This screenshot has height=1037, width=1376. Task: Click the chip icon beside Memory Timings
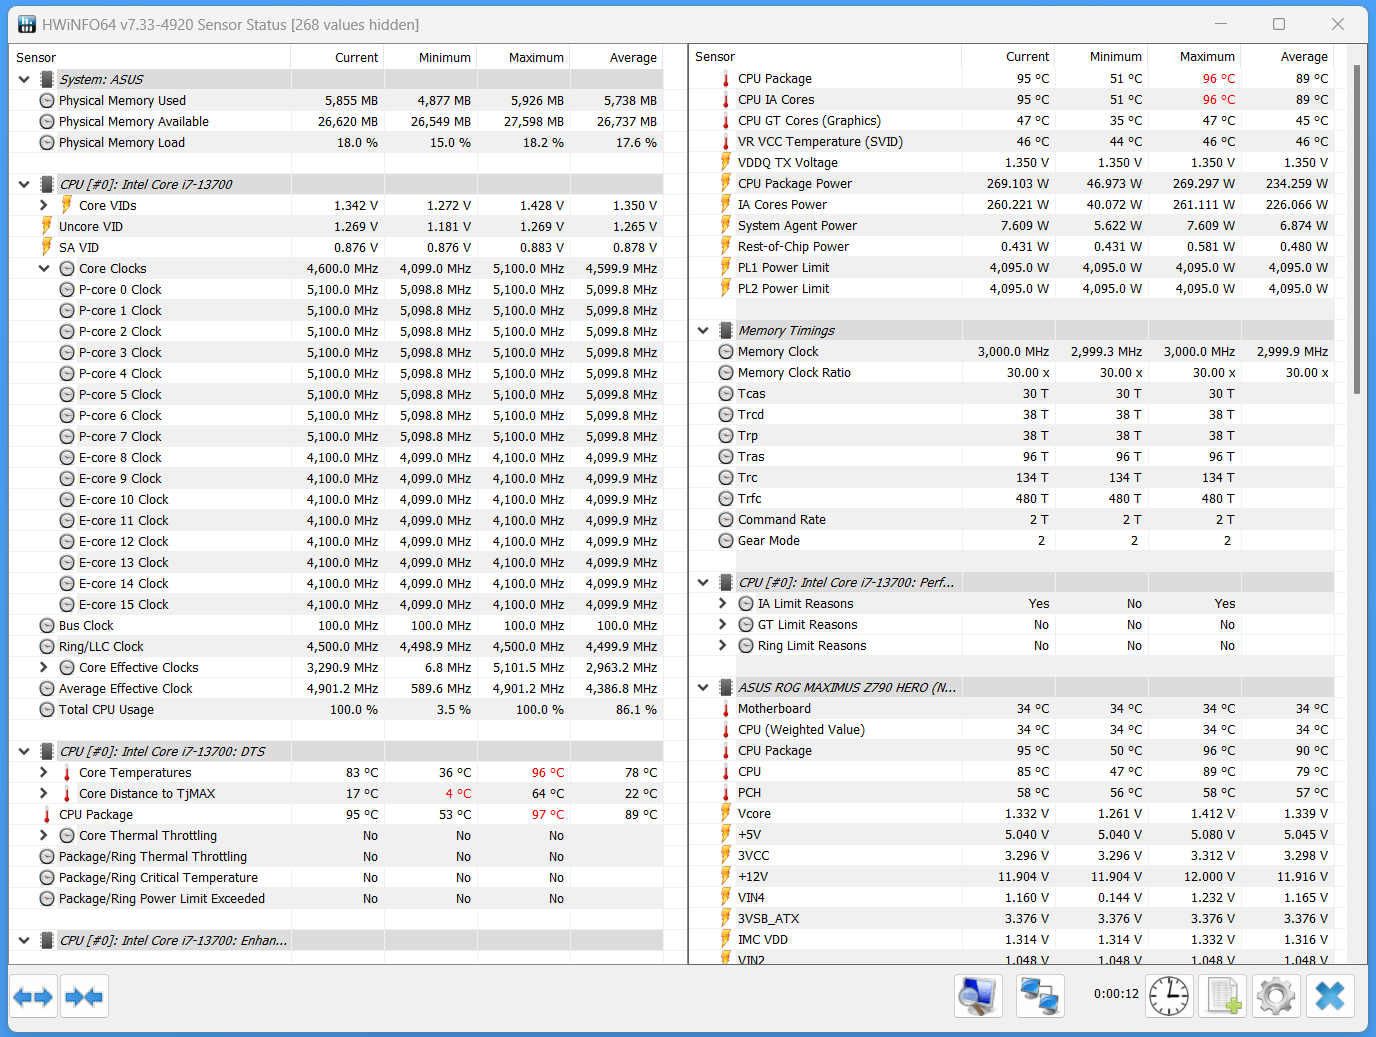click(x=726, y=330)
